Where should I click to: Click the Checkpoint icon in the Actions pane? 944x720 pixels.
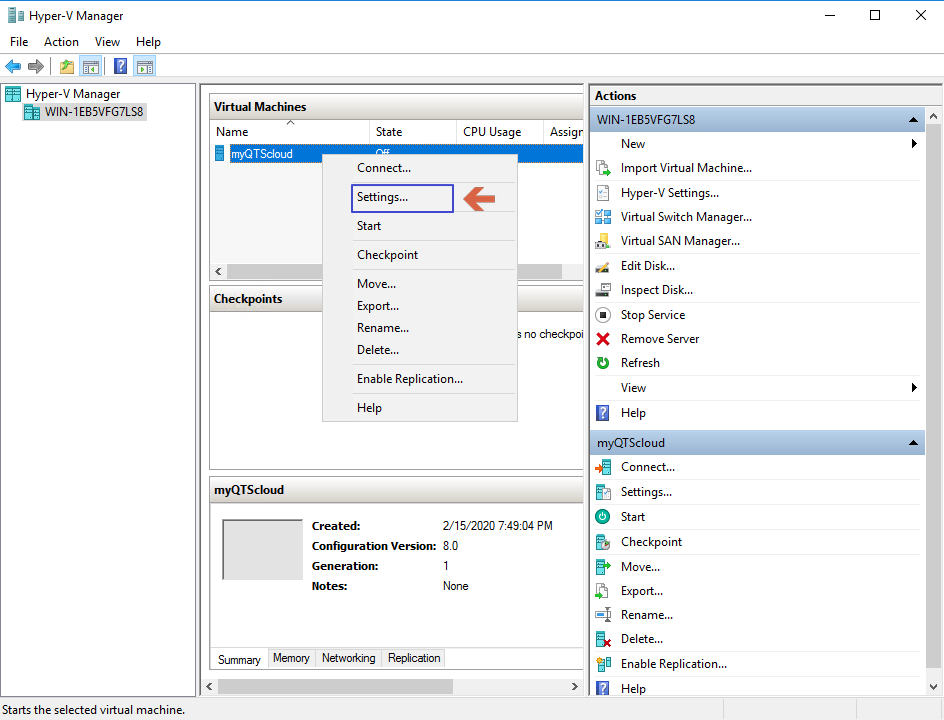coord(603,542)
